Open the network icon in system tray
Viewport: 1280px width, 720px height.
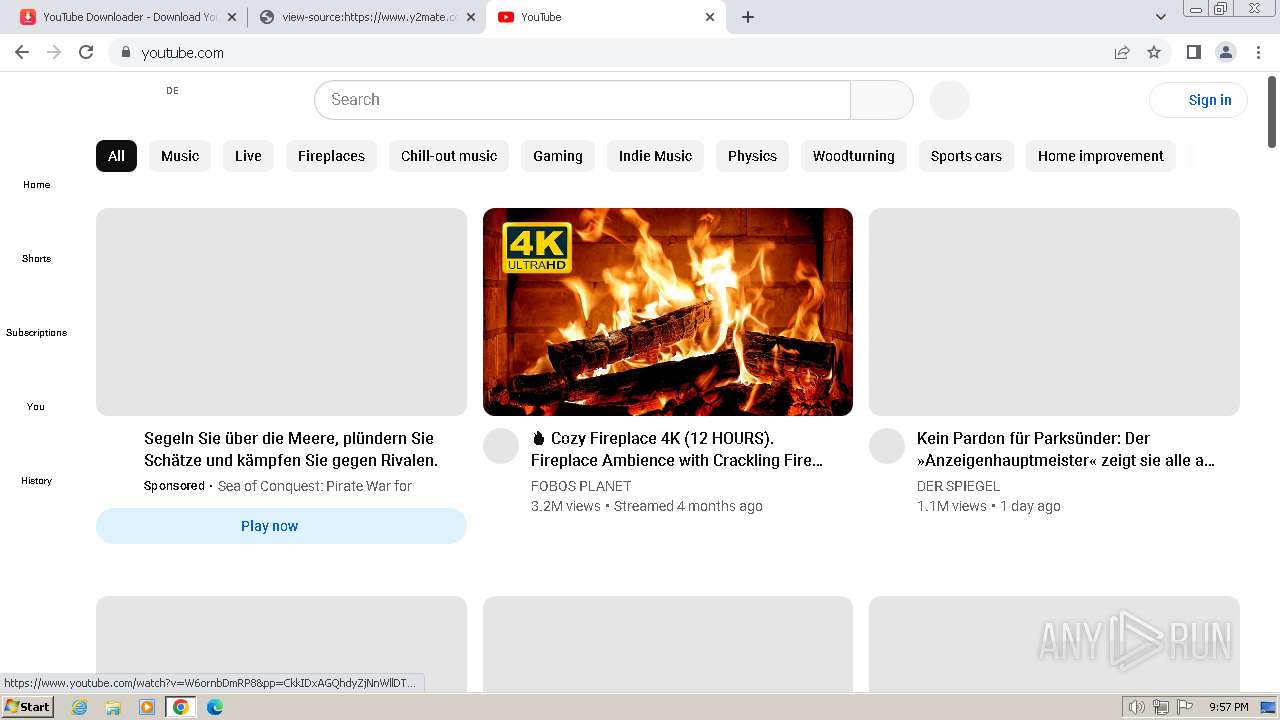(1161, 707)
